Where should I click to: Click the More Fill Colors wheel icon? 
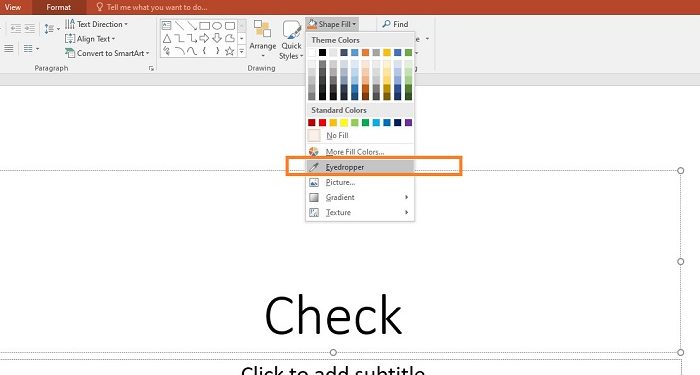coord(314,152)
